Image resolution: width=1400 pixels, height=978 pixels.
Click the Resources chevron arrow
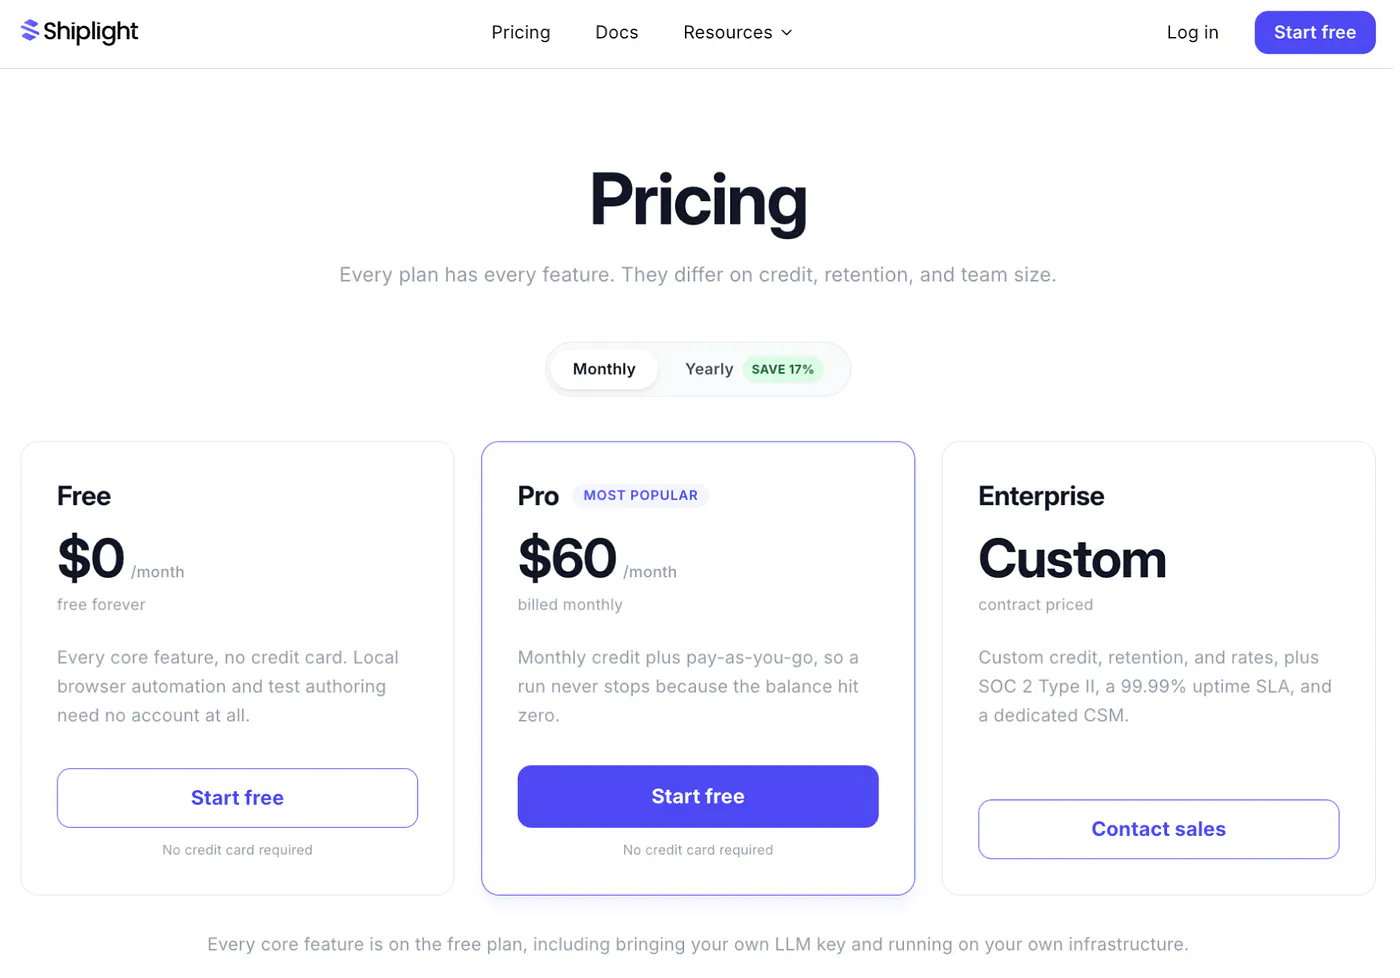(787, 33)
